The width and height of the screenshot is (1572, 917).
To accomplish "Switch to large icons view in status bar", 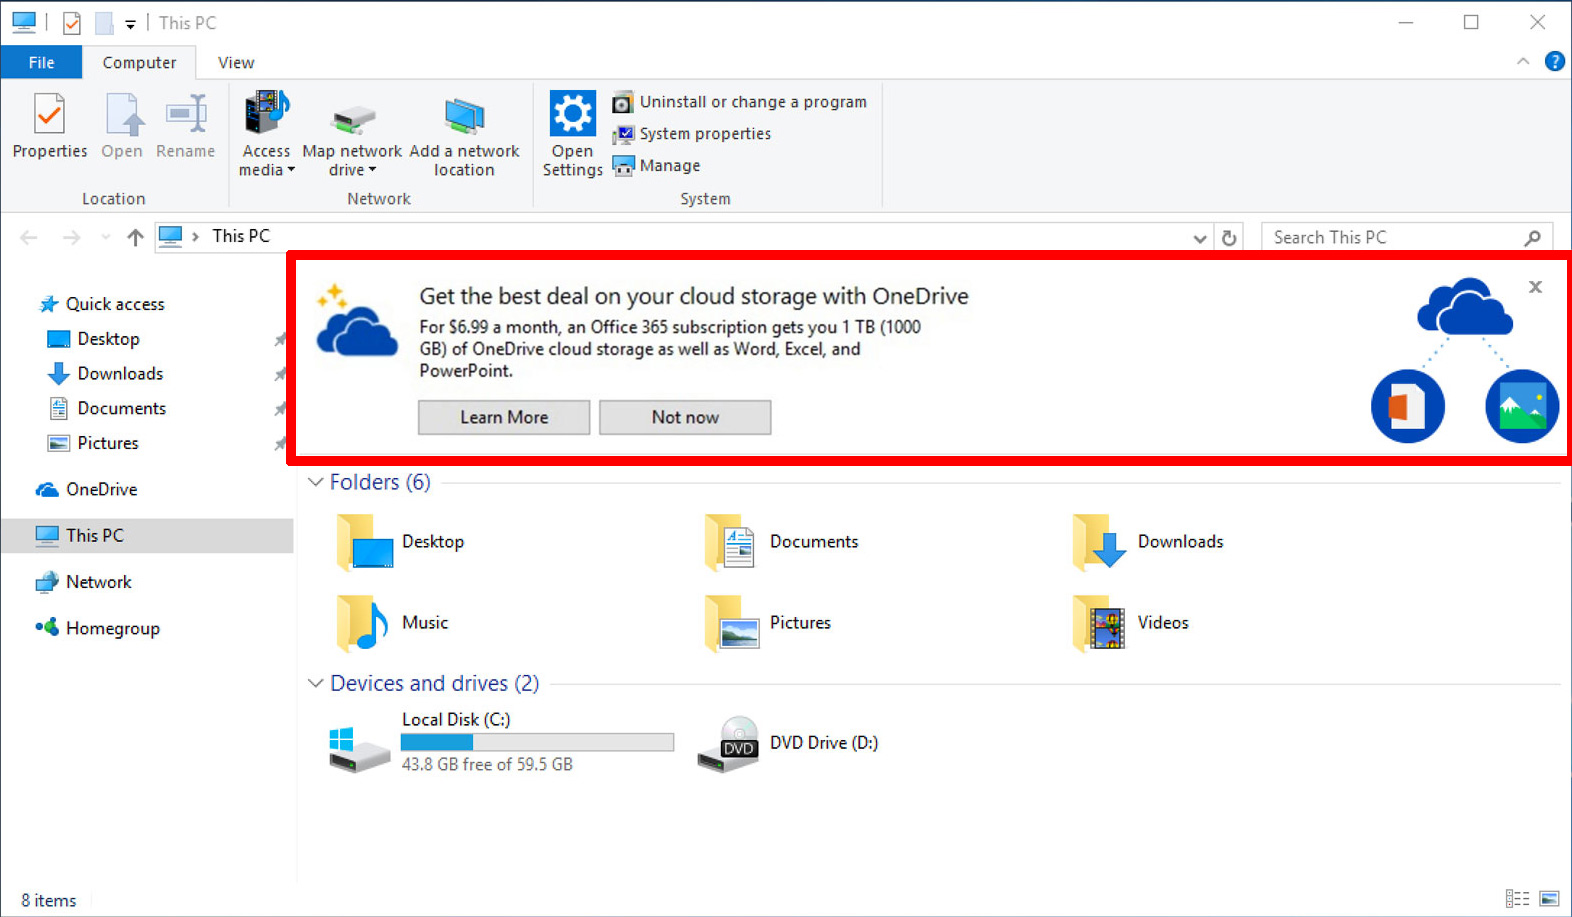I will (x=1549, y=899).
